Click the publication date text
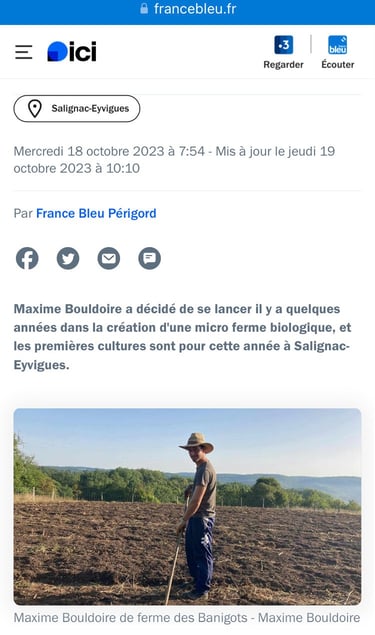This screenshot has width=375, height=635. click(174, 160)
